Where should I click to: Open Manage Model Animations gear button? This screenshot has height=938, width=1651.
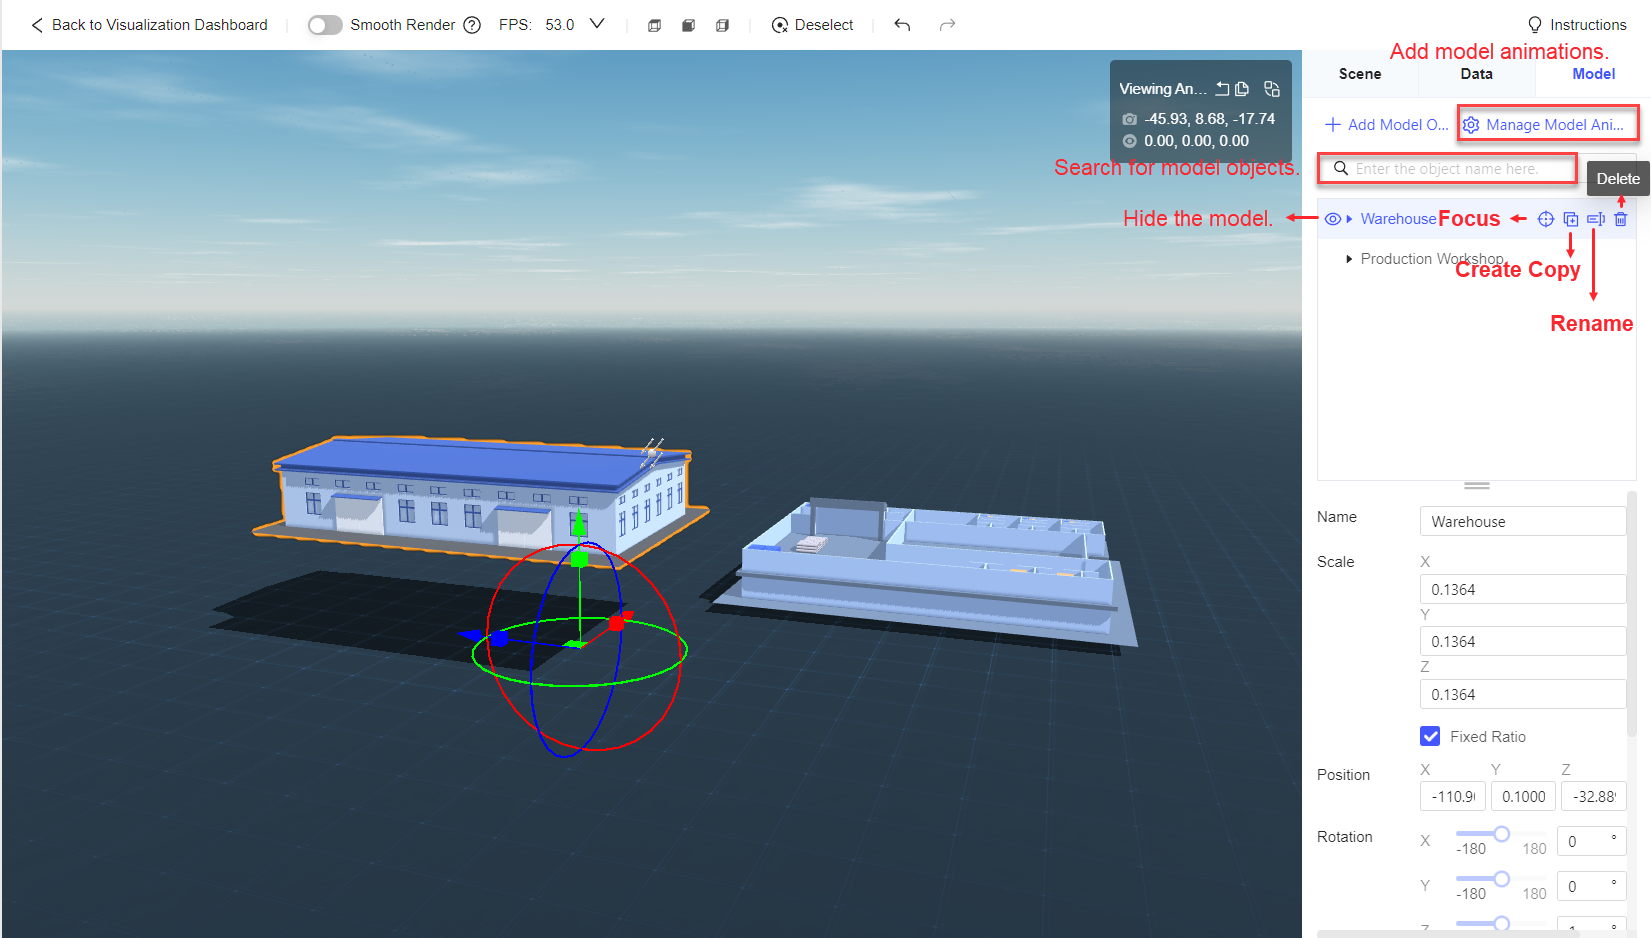pyautogui.click(x=1547, y=125)
